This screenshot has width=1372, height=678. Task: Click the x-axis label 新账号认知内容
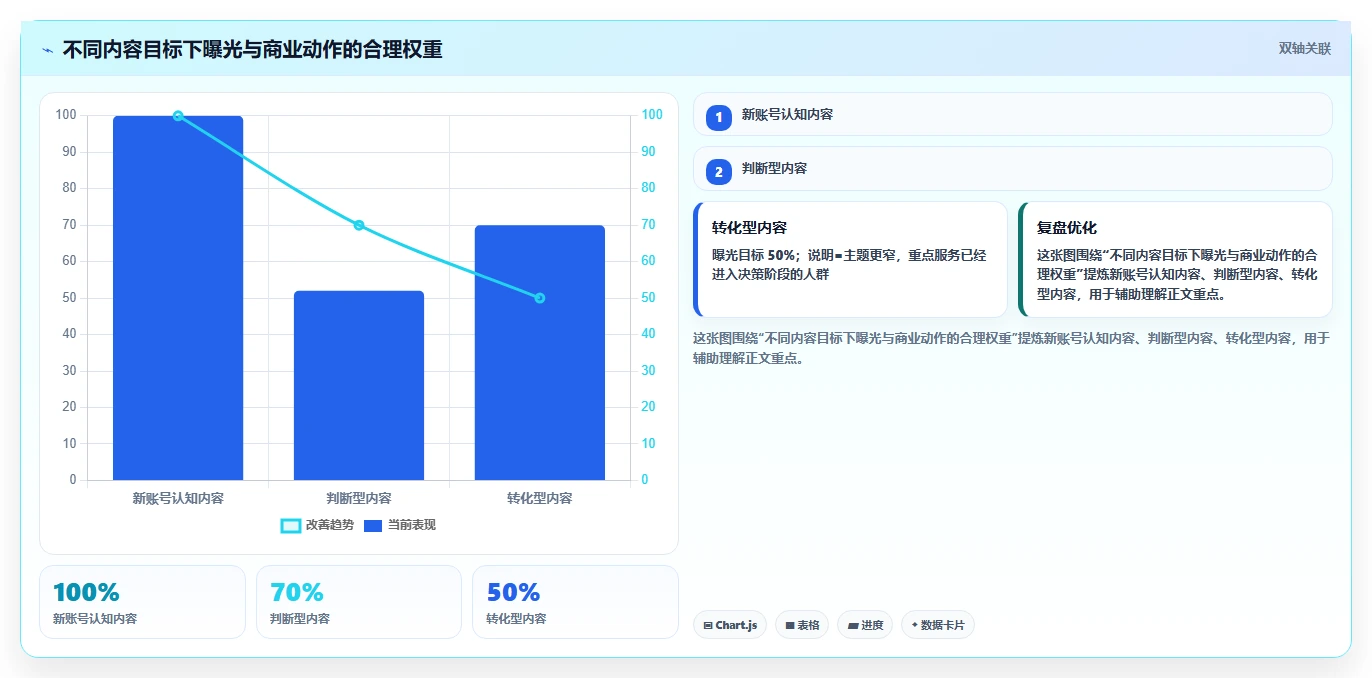[178, 498]
